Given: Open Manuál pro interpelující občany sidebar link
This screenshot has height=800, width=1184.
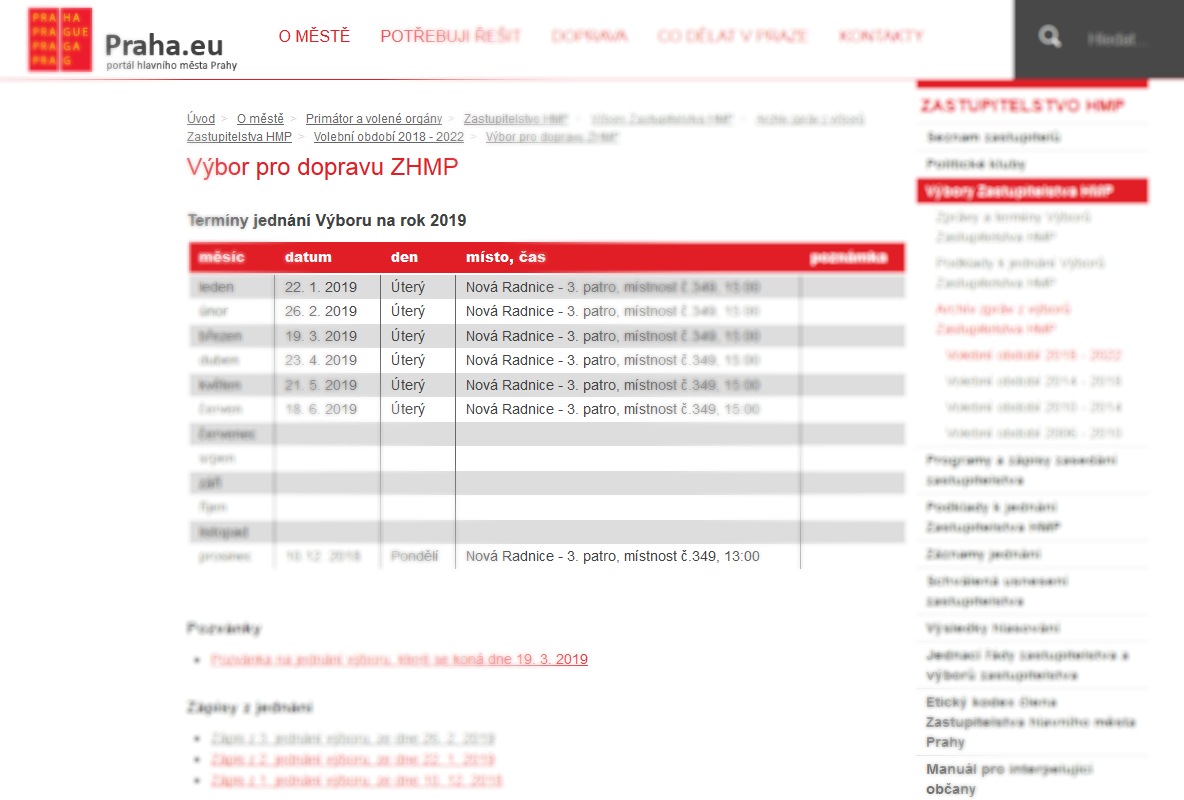Looking at the screenshot, I should 1009,779.
